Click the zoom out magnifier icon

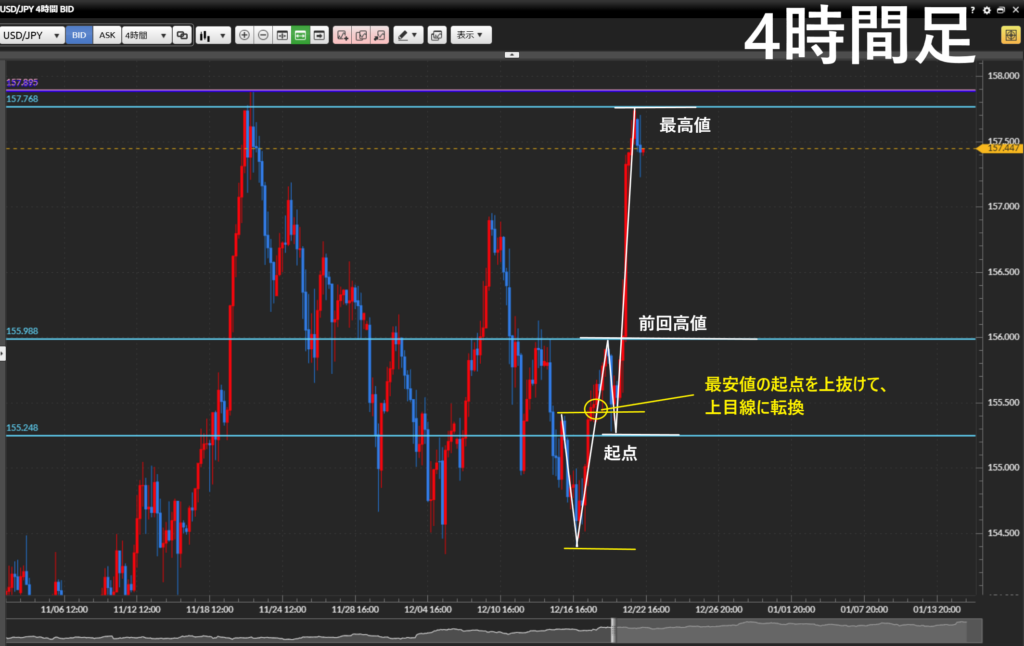263,35
